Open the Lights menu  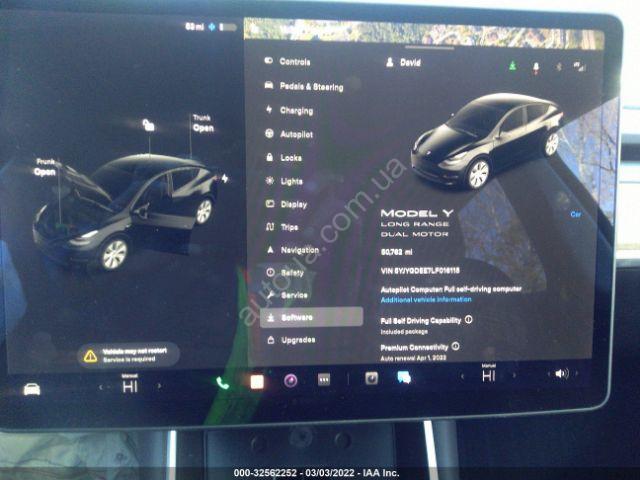(284, 181)
